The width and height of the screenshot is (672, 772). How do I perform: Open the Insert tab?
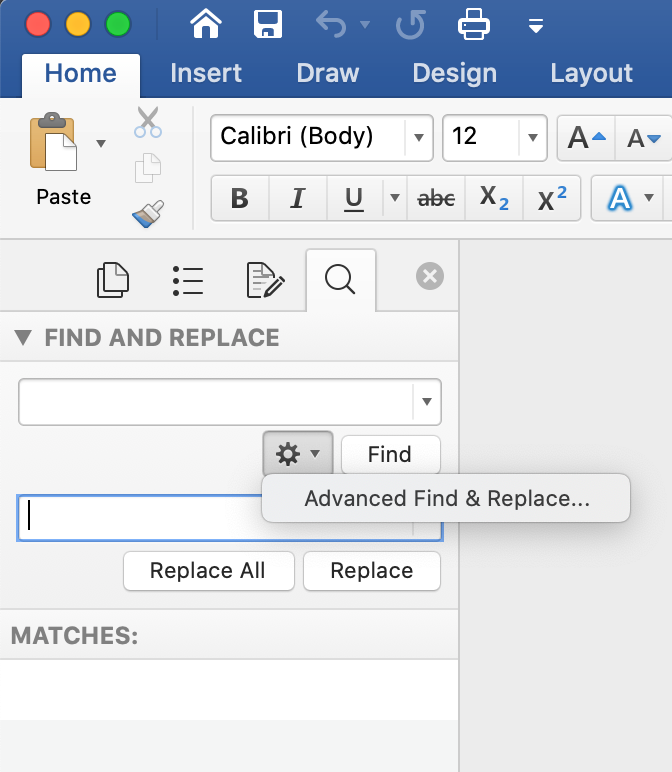tap(206, 74)
